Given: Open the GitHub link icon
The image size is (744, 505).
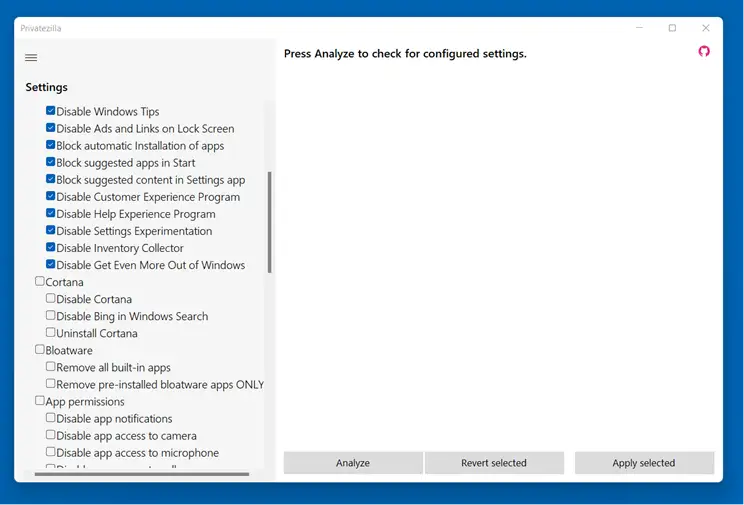Looking at the screenshot, I should pos(704,51).
